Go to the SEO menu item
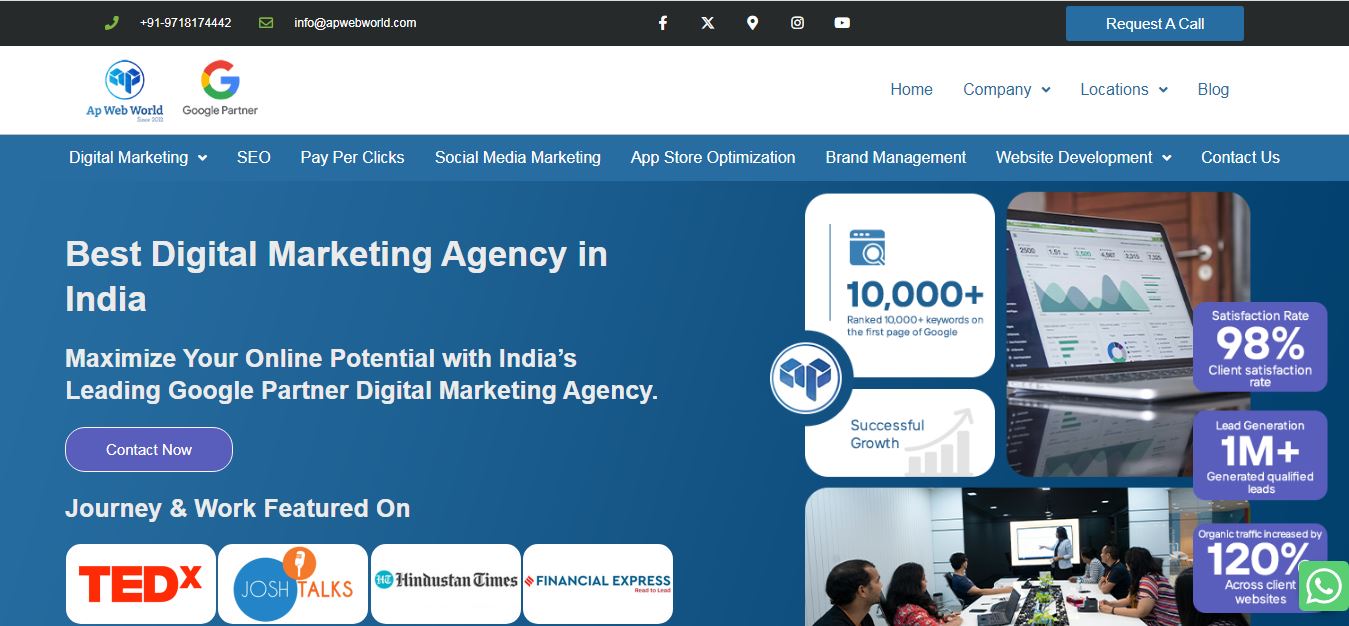 [x=254, y=157]
